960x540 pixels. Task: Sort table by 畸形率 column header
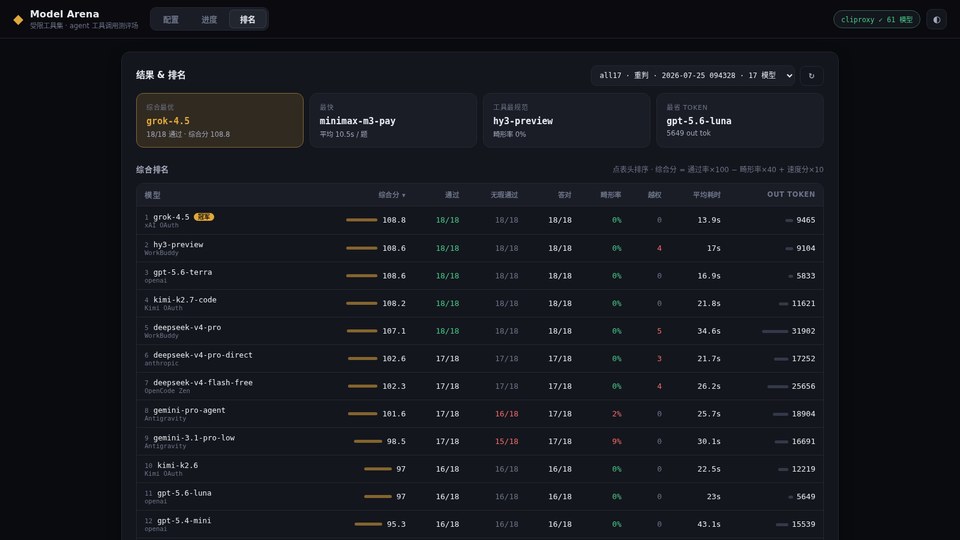point(610,195)
